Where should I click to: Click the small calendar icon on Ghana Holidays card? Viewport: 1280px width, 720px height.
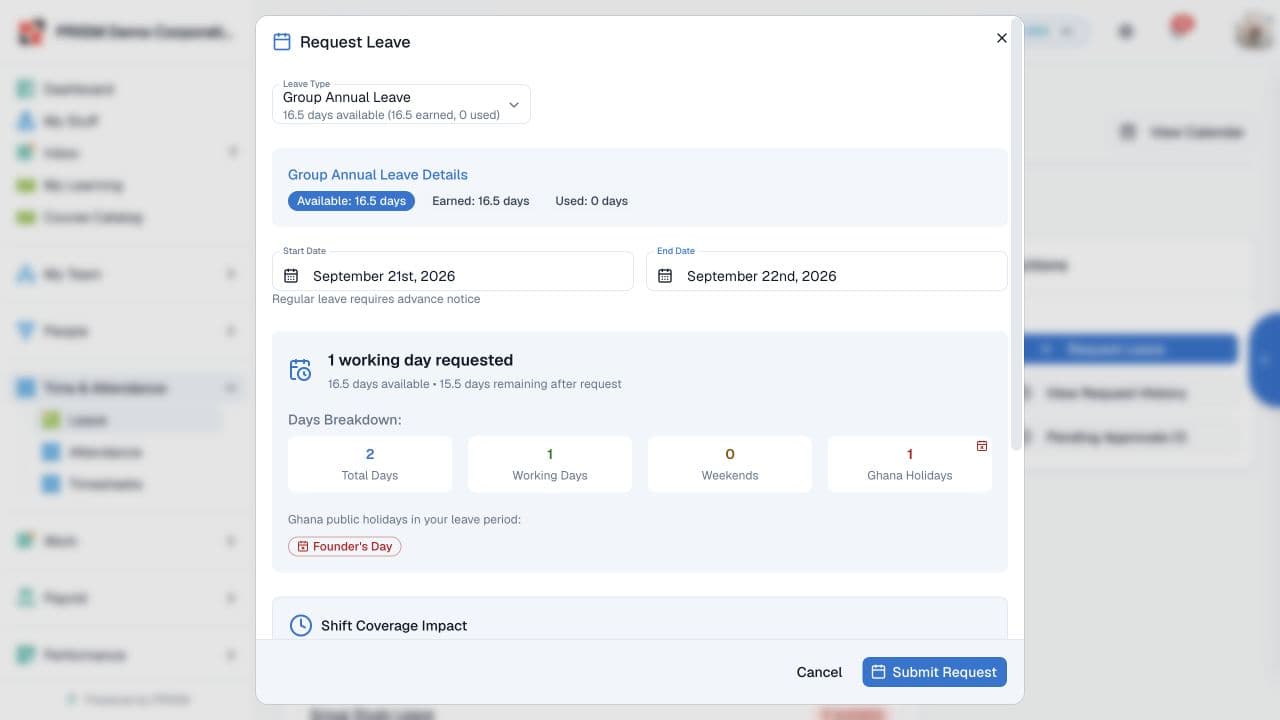pyautogui.click(x=982, y=446)
